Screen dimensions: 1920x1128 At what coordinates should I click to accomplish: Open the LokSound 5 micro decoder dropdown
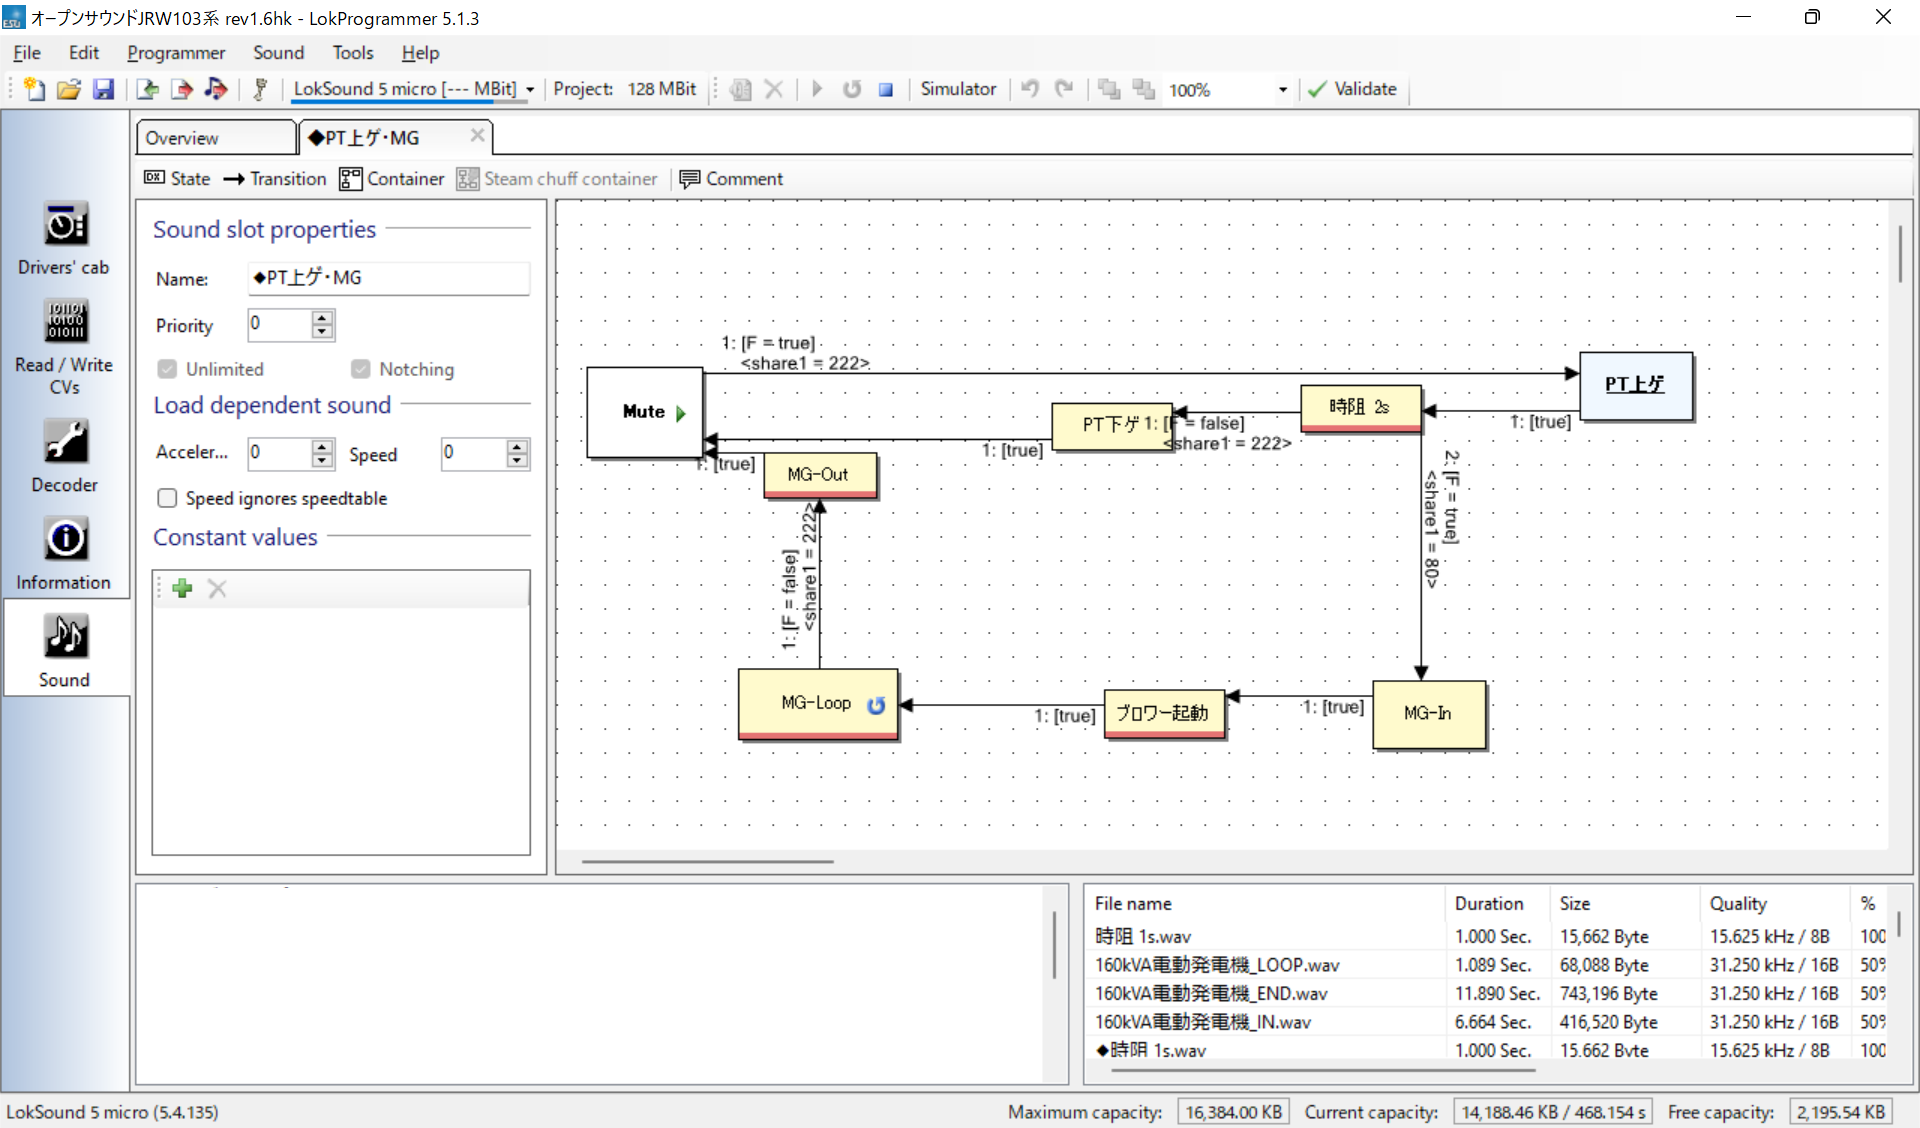pyautogui.click(x=530, y=89)
